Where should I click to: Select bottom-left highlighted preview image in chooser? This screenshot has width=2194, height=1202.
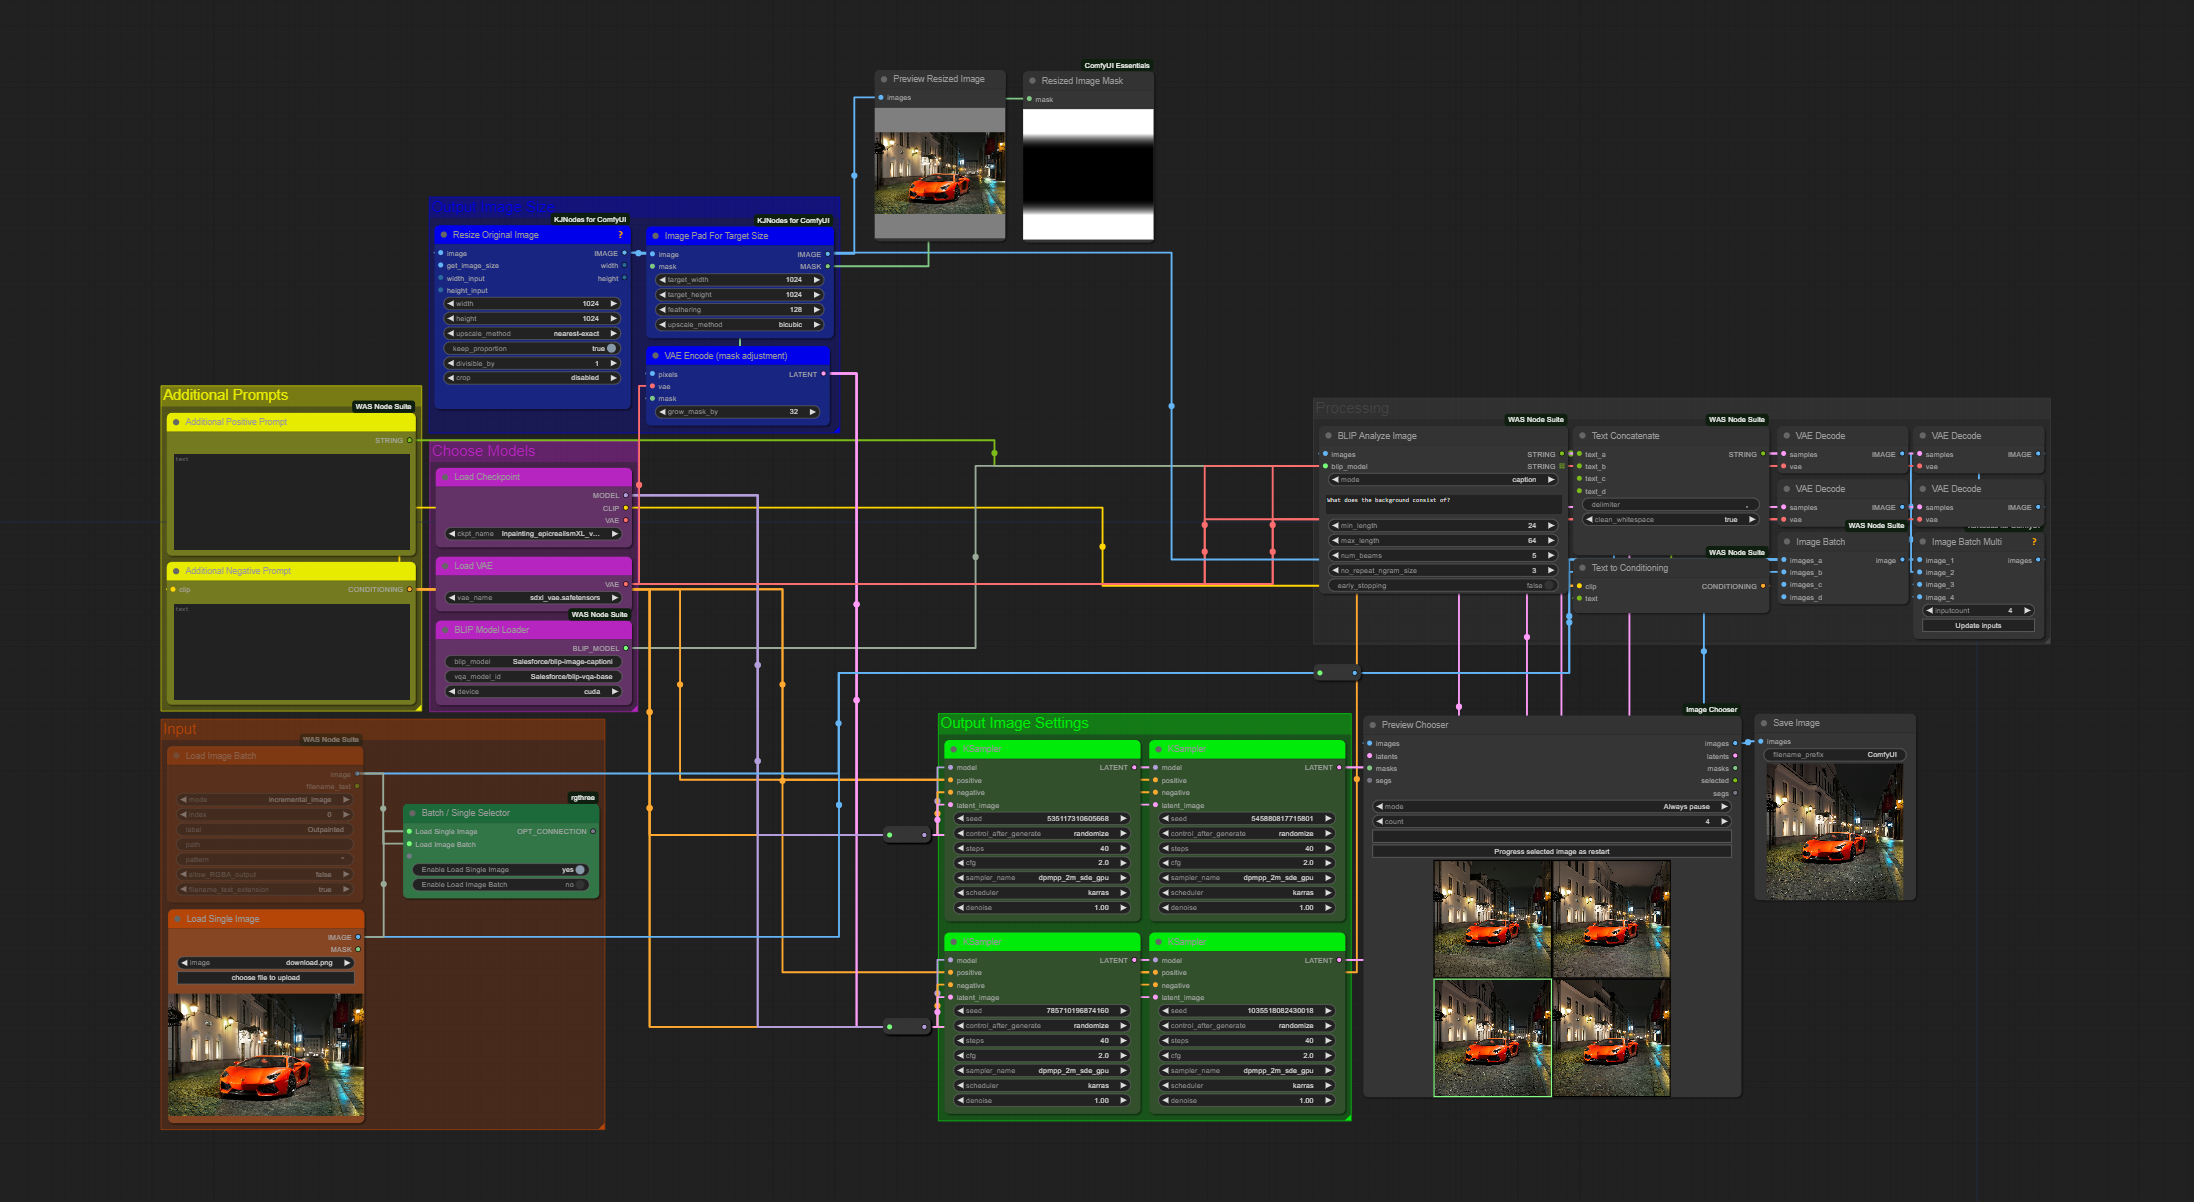[x=1492, y=1037]
